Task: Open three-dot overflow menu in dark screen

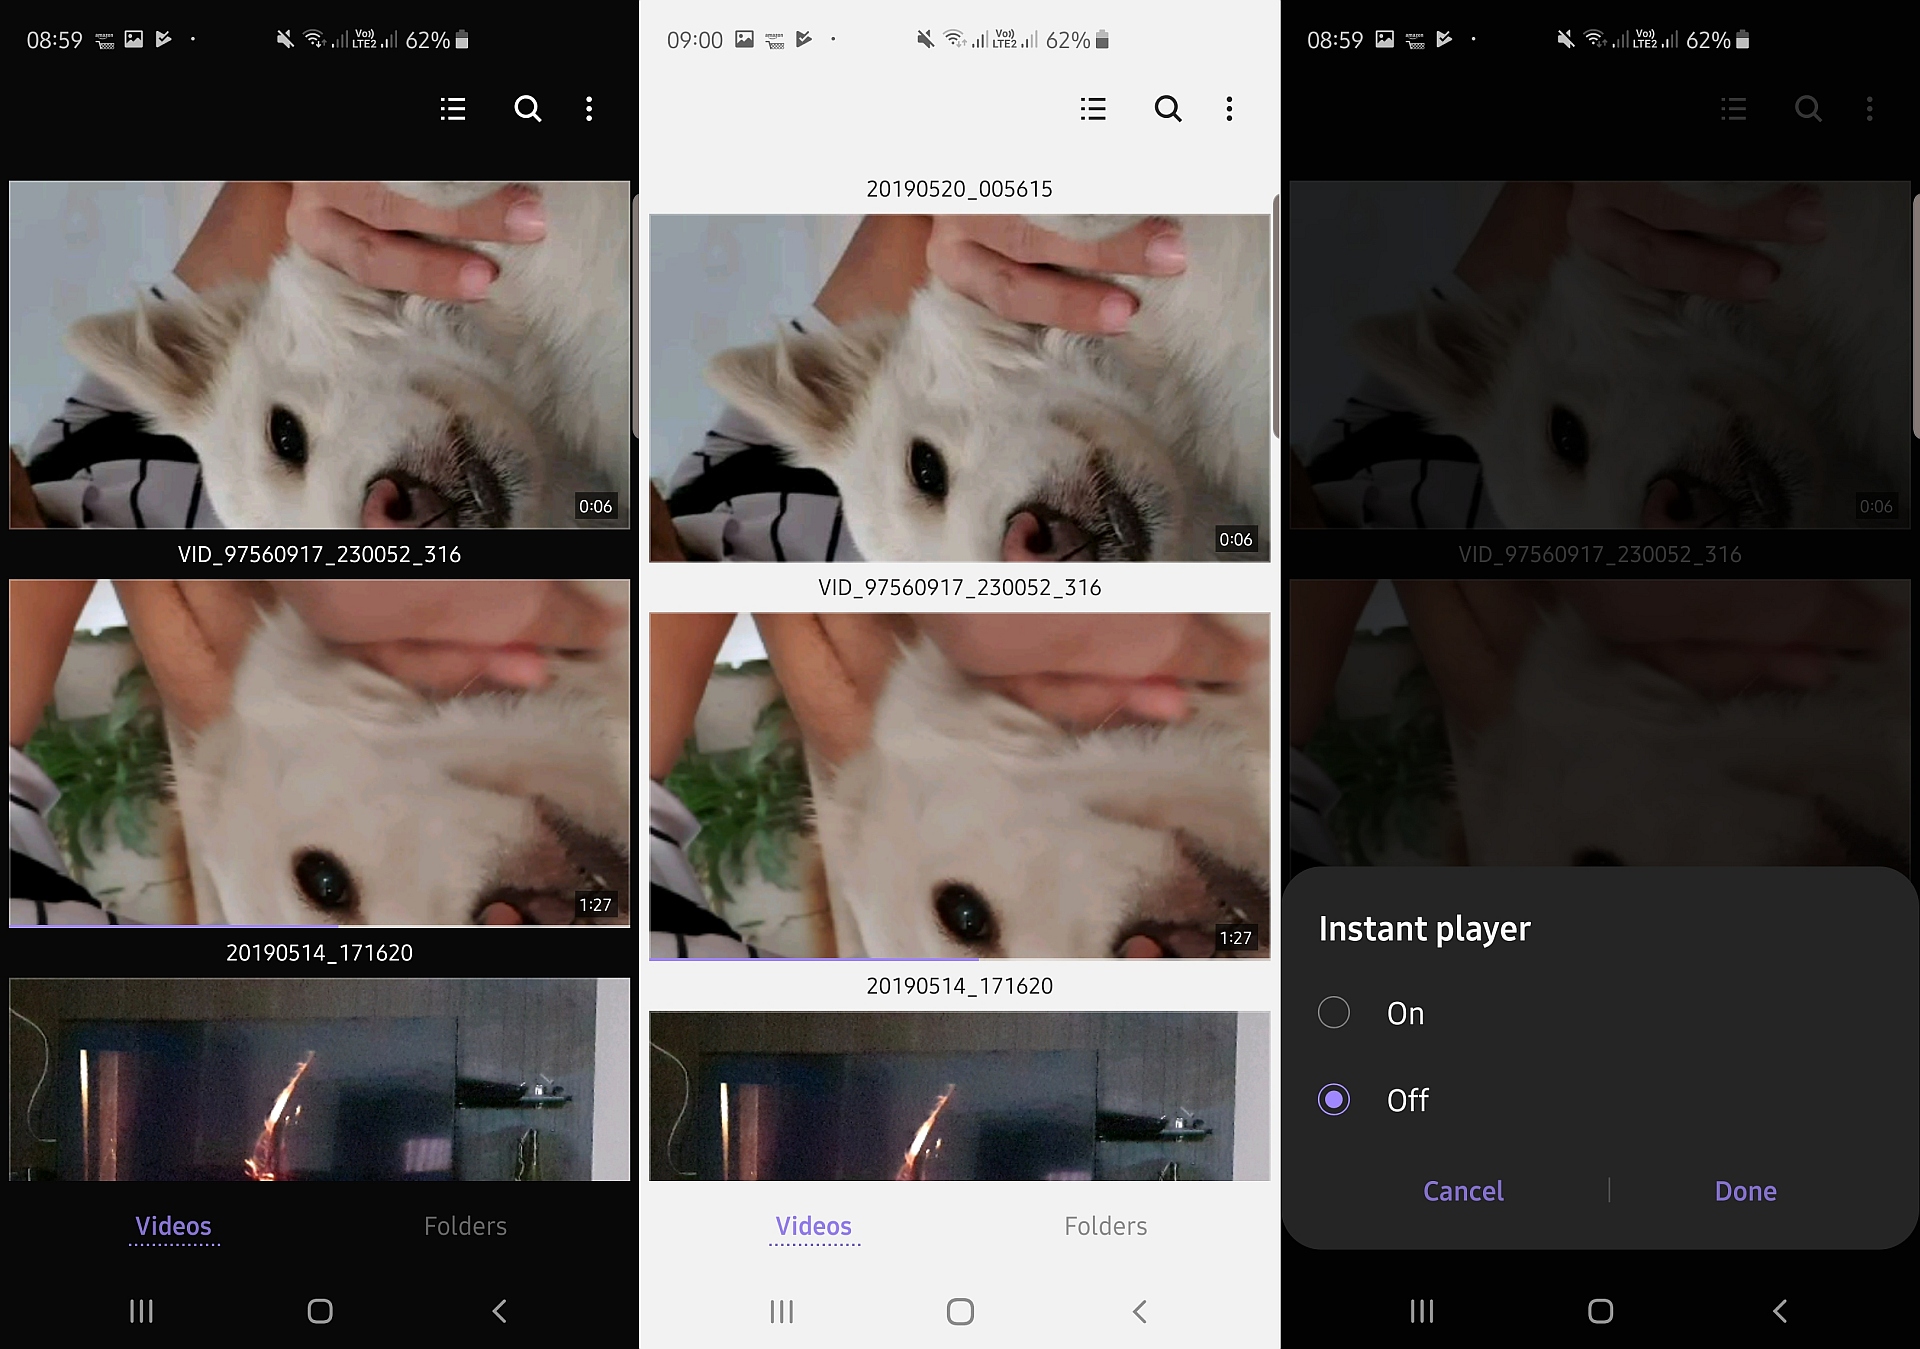Action: coord(589,108)
